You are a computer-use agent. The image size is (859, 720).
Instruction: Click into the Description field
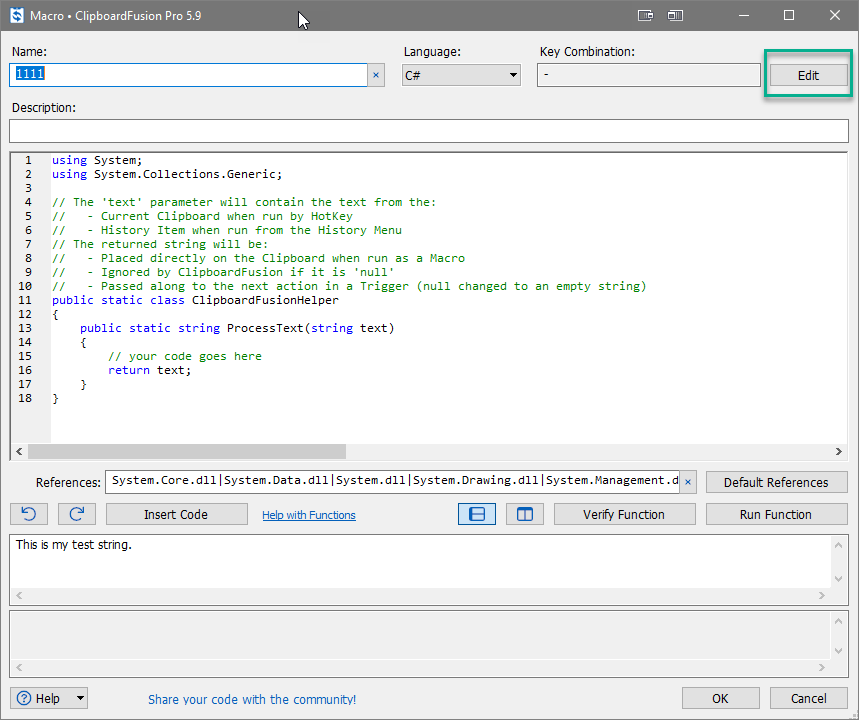click(x=429, y=131)
